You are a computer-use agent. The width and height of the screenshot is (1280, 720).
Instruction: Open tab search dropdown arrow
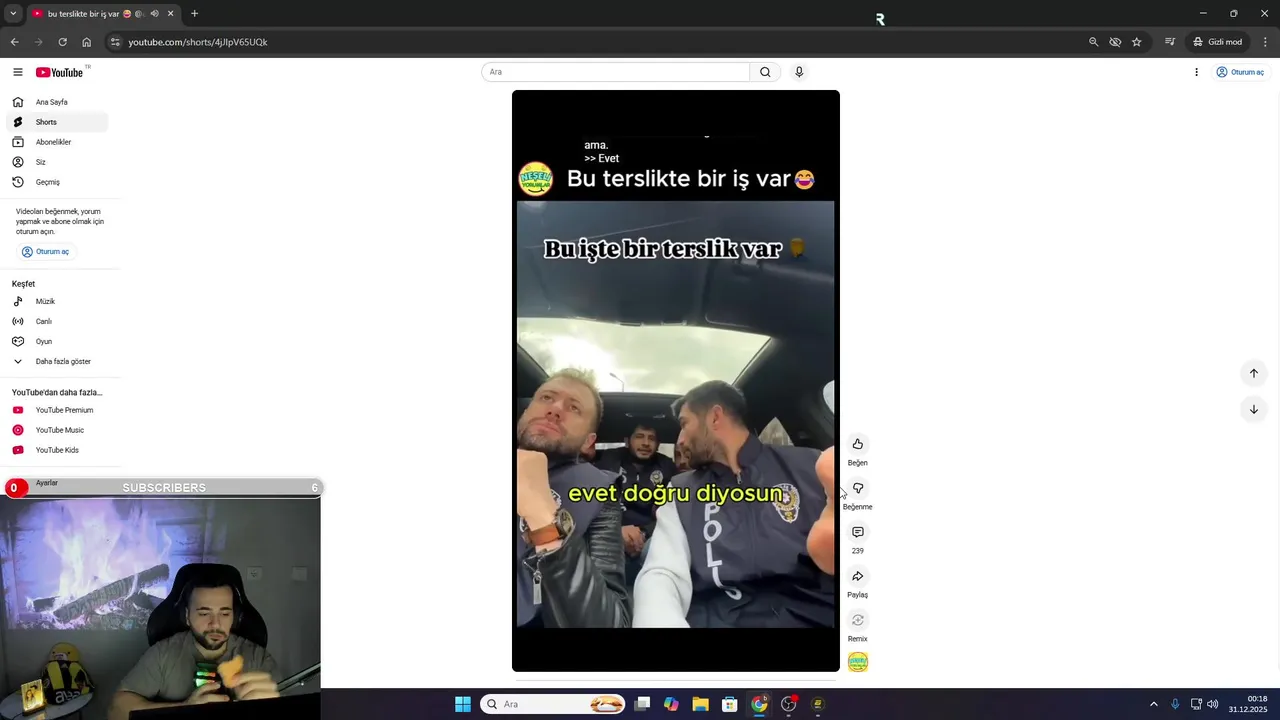point(13,14)
